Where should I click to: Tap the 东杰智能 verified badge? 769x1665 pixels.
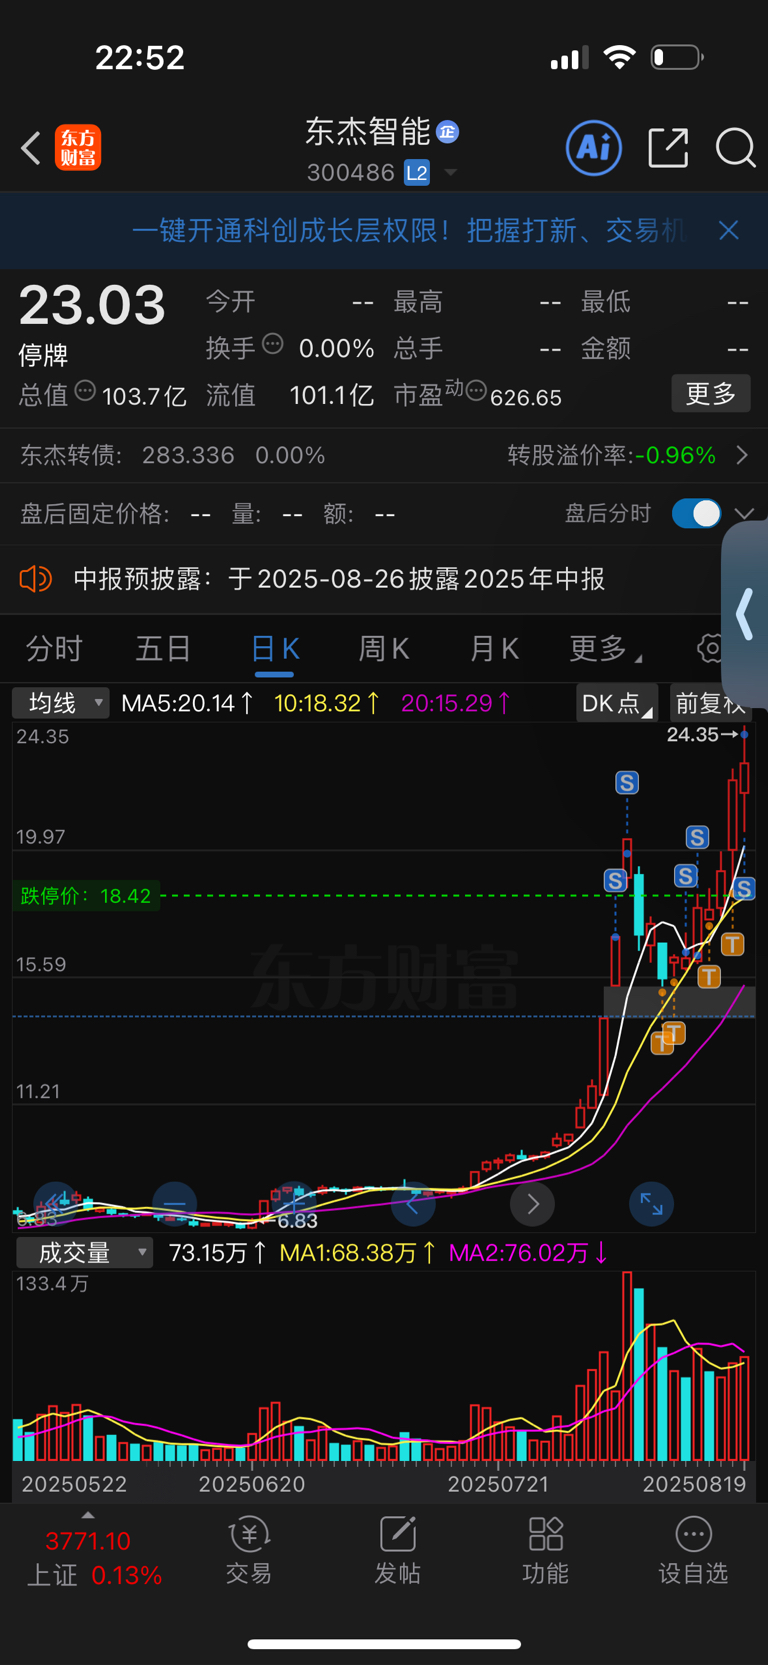[x=448, y=132]
